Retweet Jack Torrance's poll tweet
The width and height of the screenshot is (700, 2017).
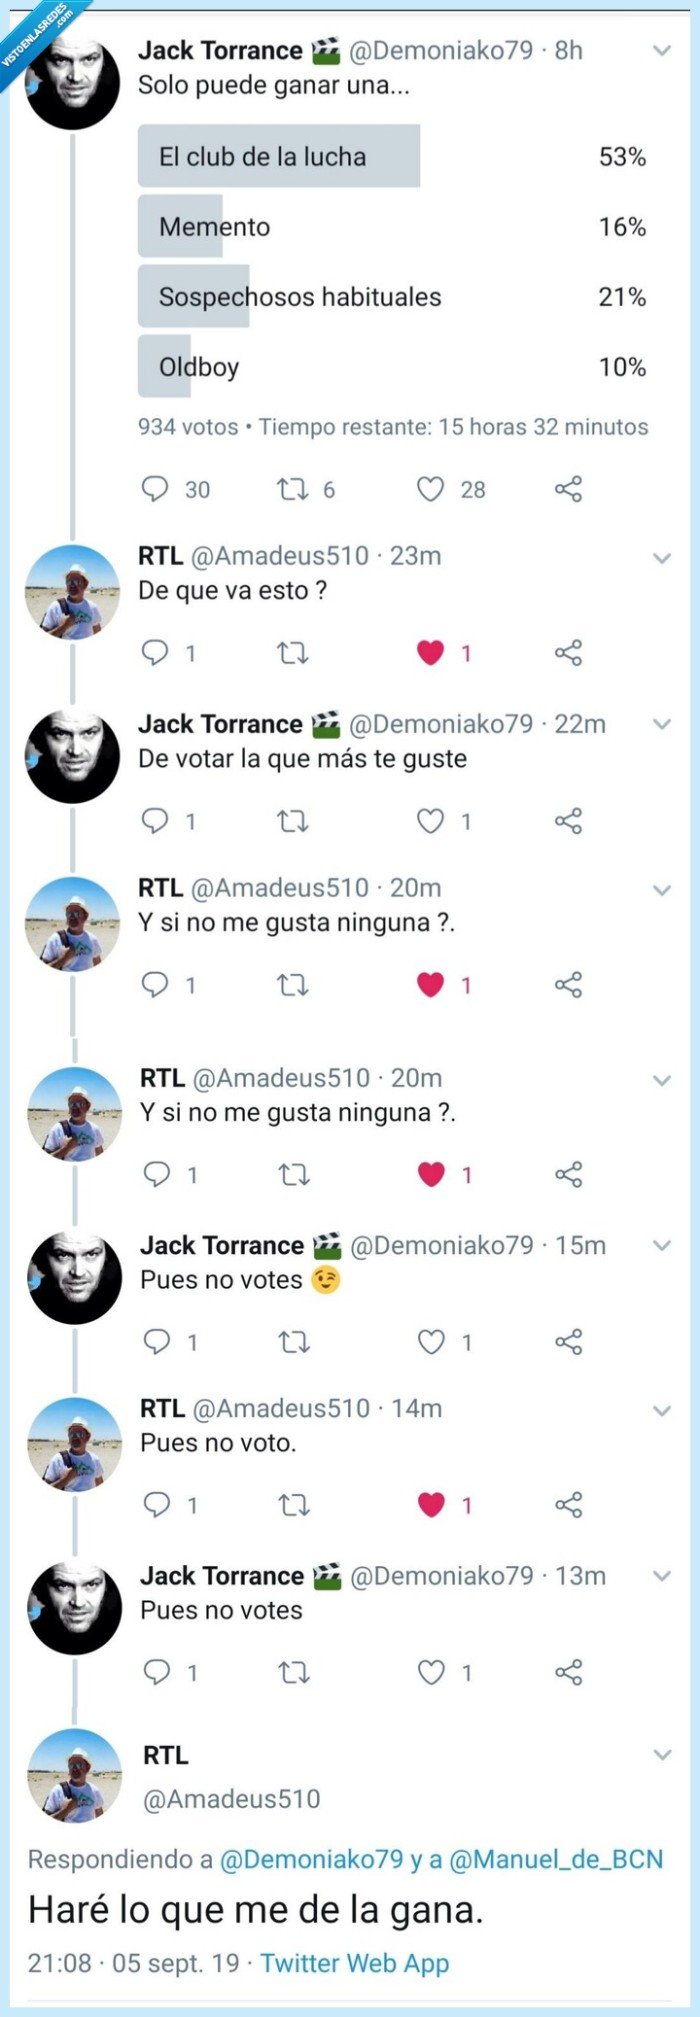pyautogui.click(x=292, y=489)
